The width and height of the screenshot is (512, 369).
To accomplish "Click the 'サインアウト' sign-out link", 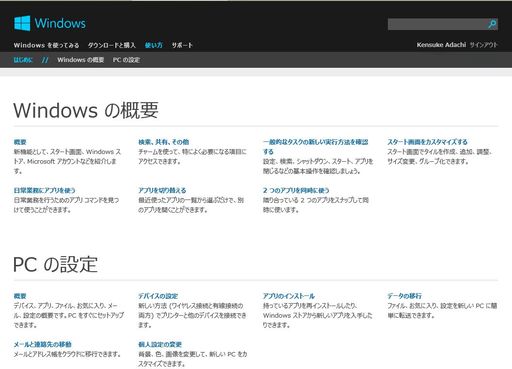I will [483, 45].
